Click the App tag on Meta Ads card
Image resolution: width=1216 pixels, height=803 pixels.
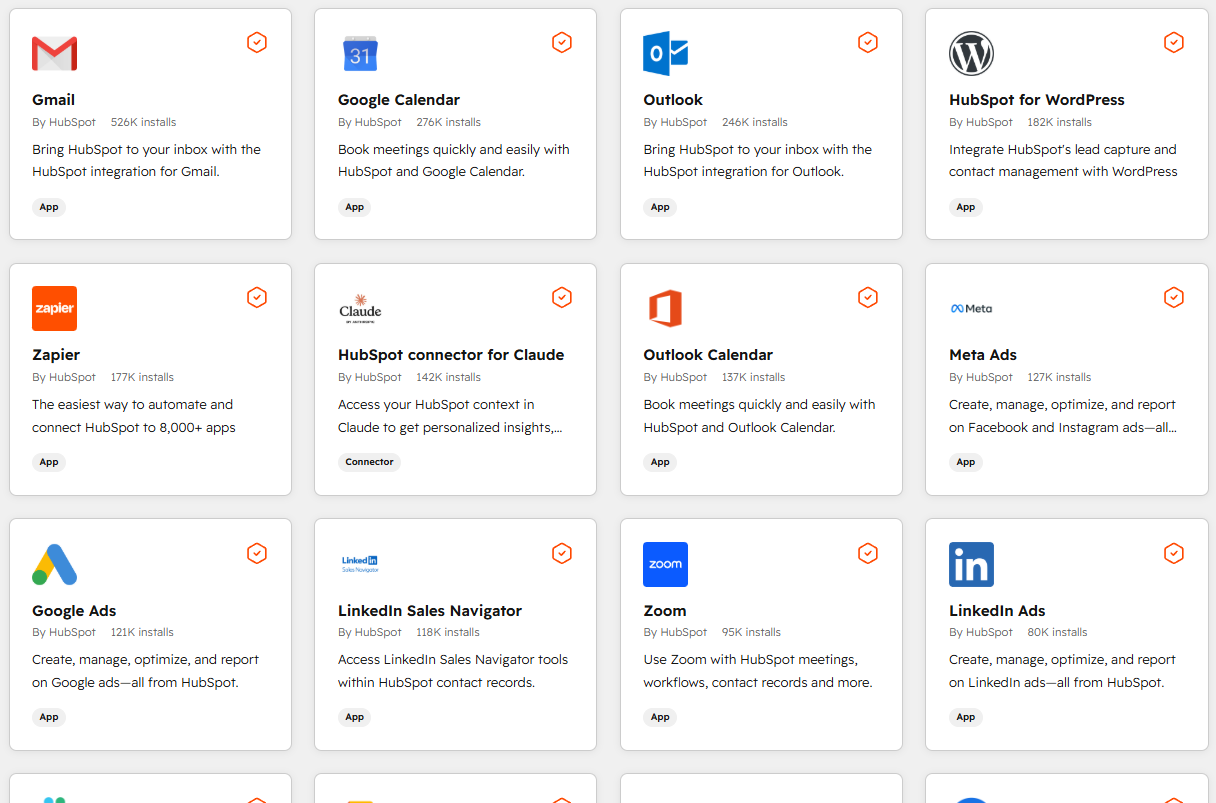pyautogui.click(x=966, y=462)
